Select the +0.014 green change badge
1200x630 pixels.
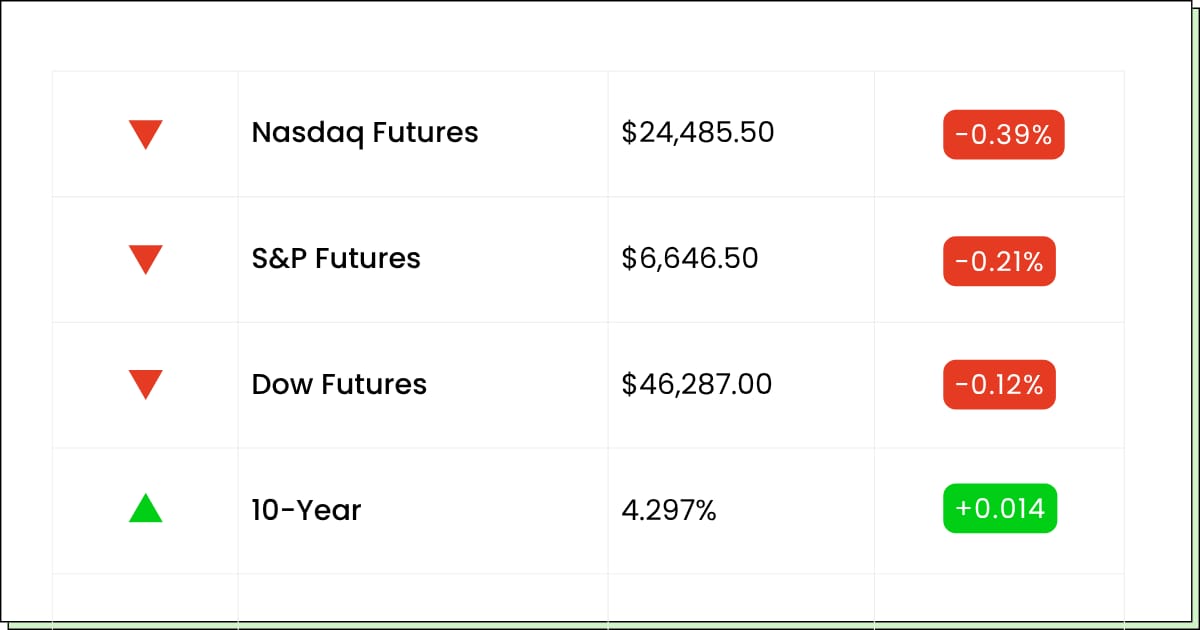[999, 509]
